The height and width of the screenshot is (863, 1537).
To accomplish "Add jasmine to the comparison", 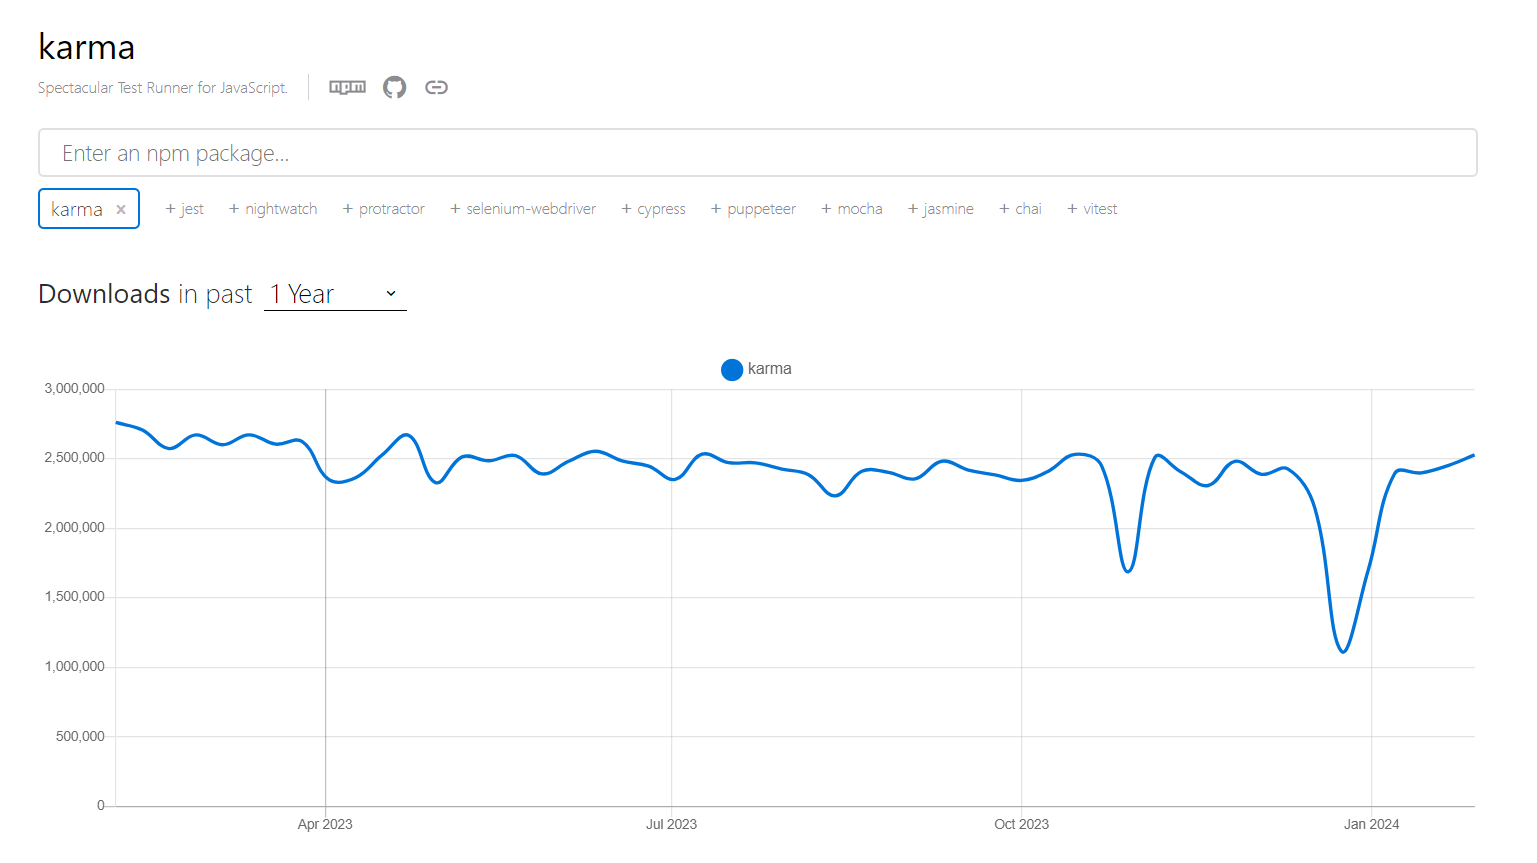I will point(940,208).
